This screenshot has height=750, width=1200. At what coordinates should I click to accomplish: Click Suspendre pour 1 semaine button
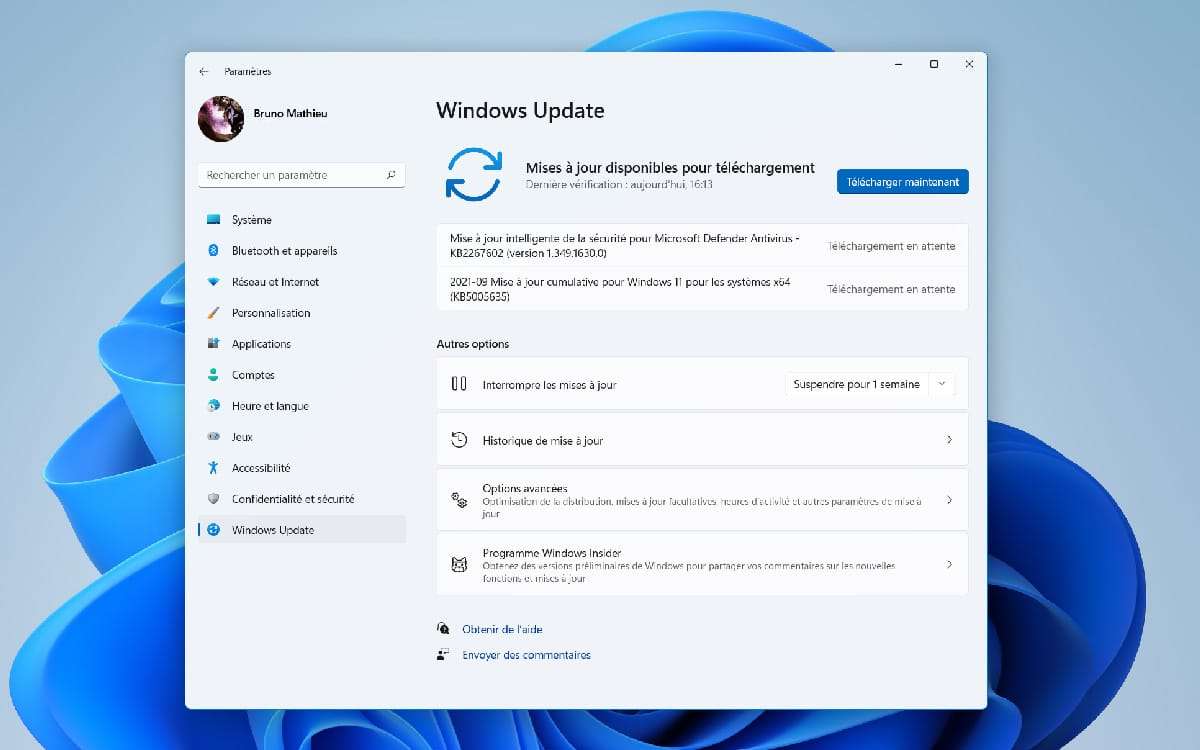click(x=856, y=384)
